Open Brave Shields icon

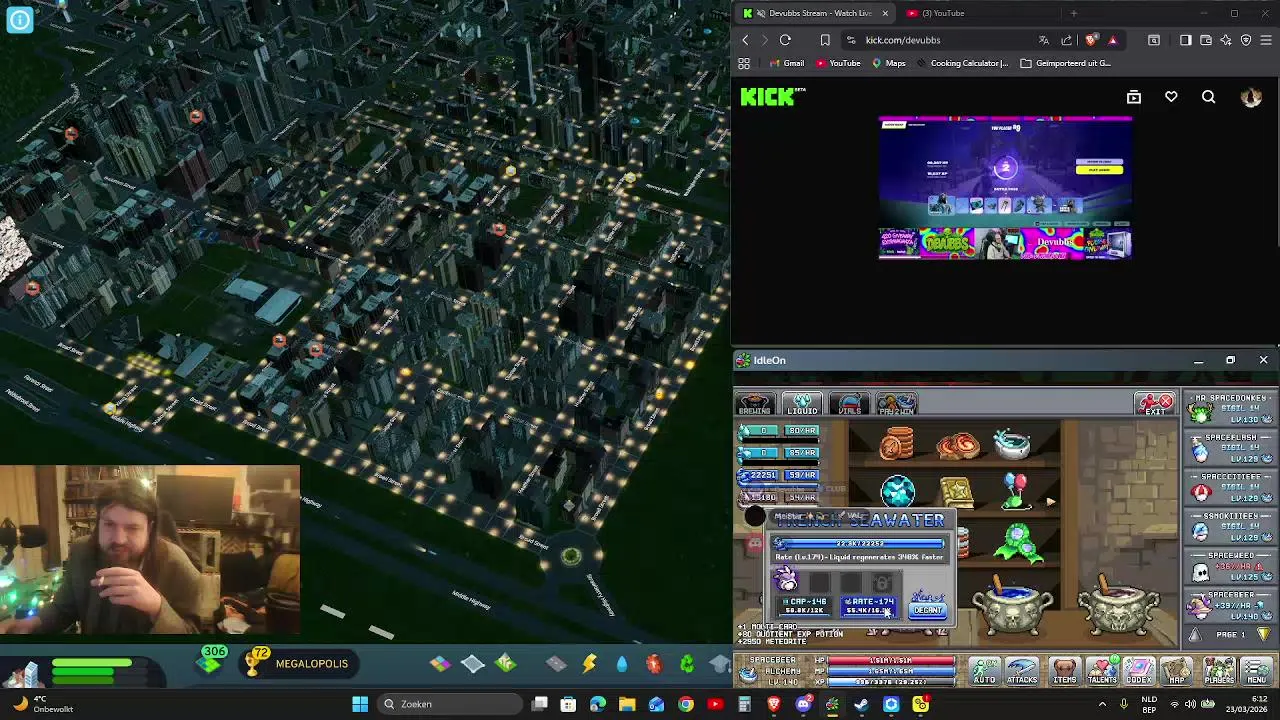tap(1091, 40)
